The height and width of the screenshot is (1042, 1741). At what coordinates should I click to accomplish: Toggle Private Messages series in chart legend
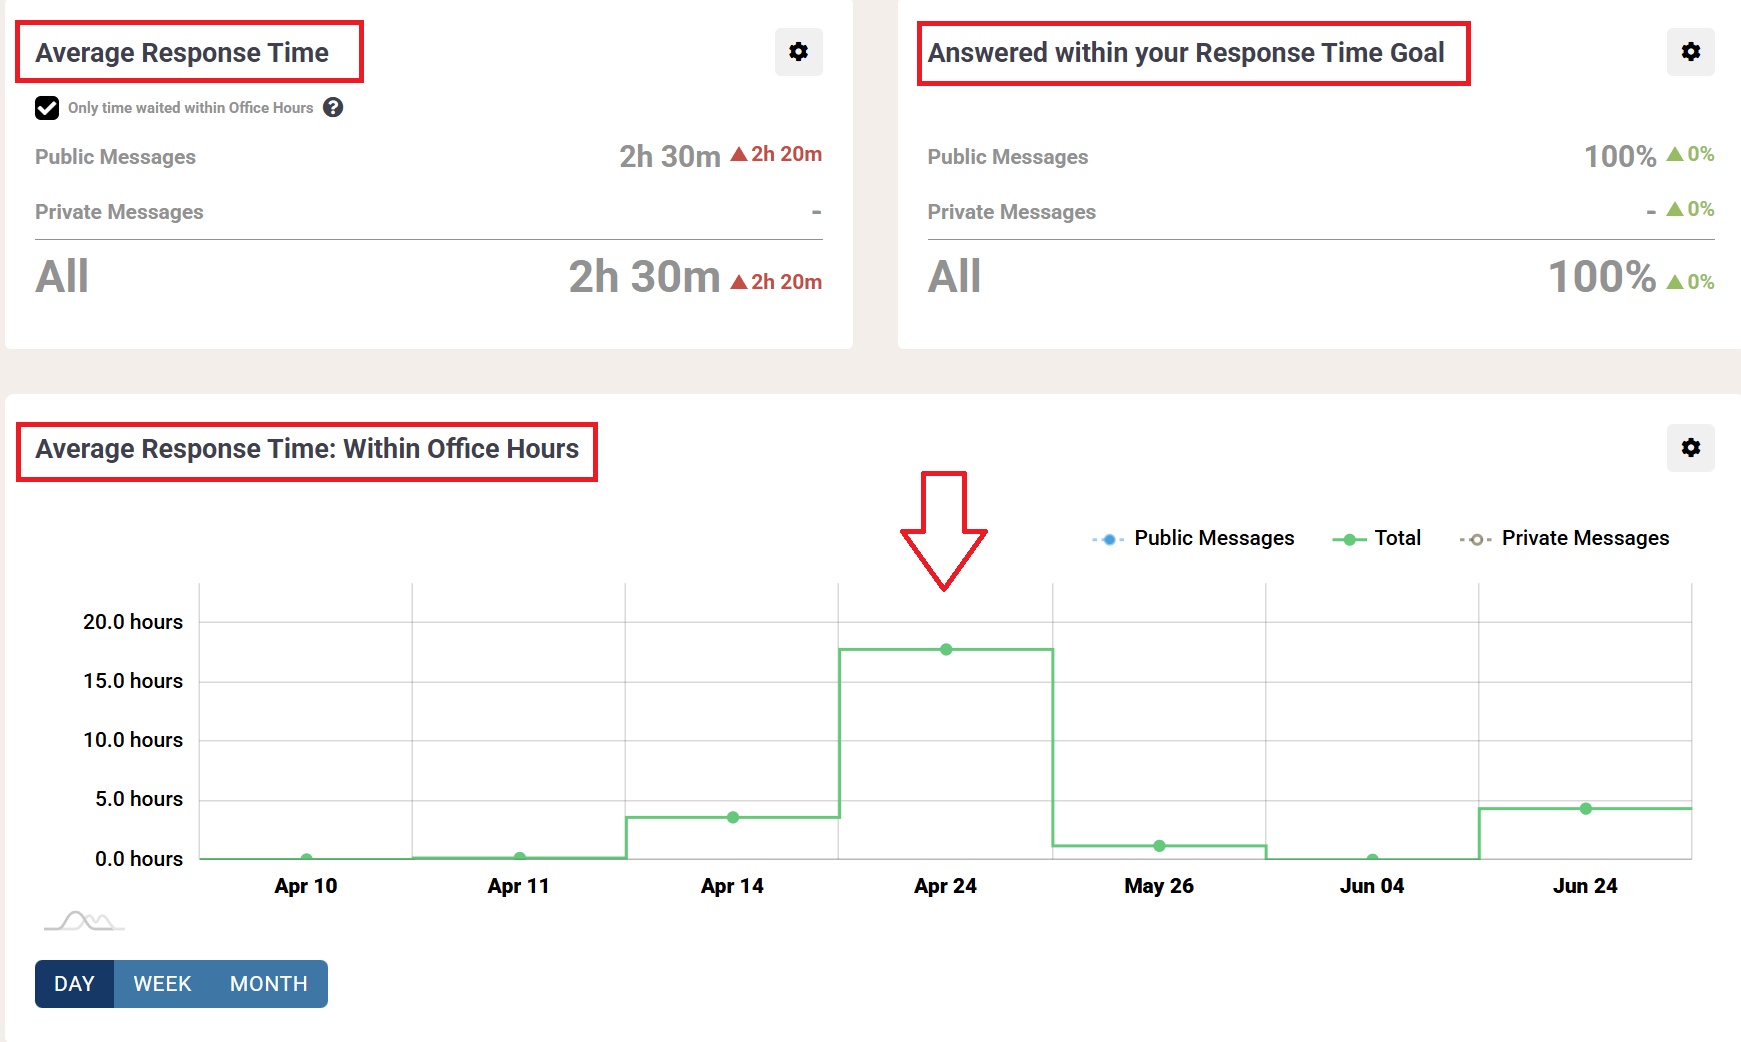coord(1564,538)
